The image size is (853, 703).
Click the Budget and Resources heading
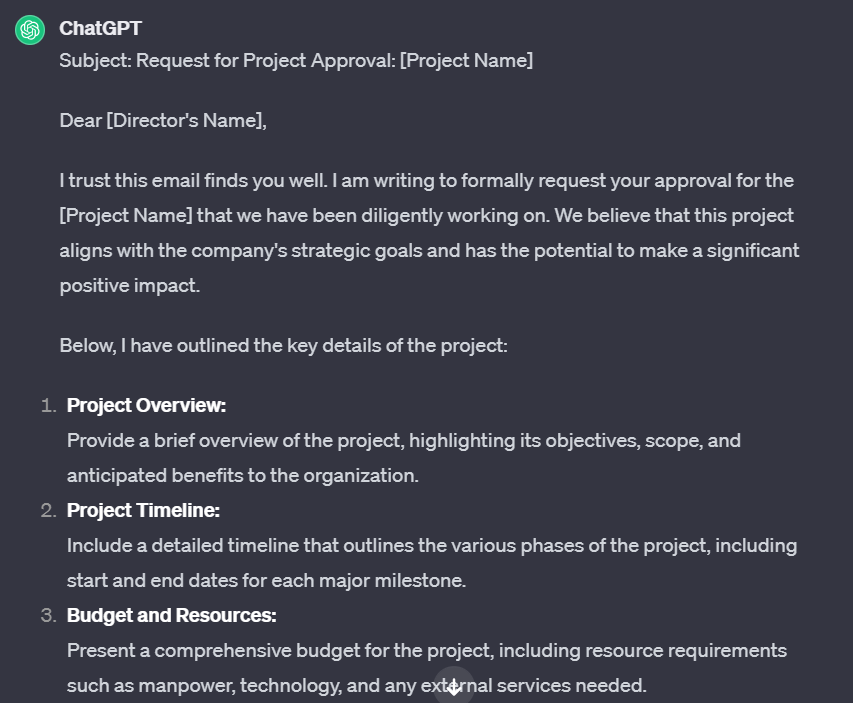coord(171,615)
